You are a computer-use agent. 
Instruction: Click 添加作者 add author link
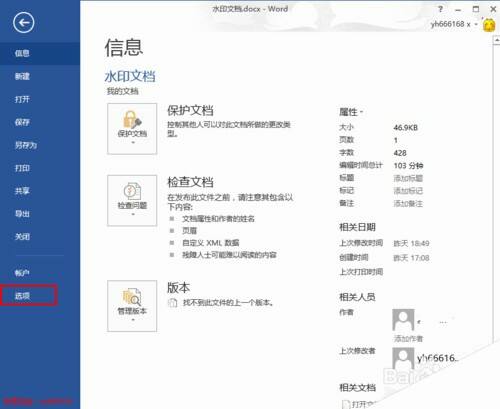coord(408,339)
